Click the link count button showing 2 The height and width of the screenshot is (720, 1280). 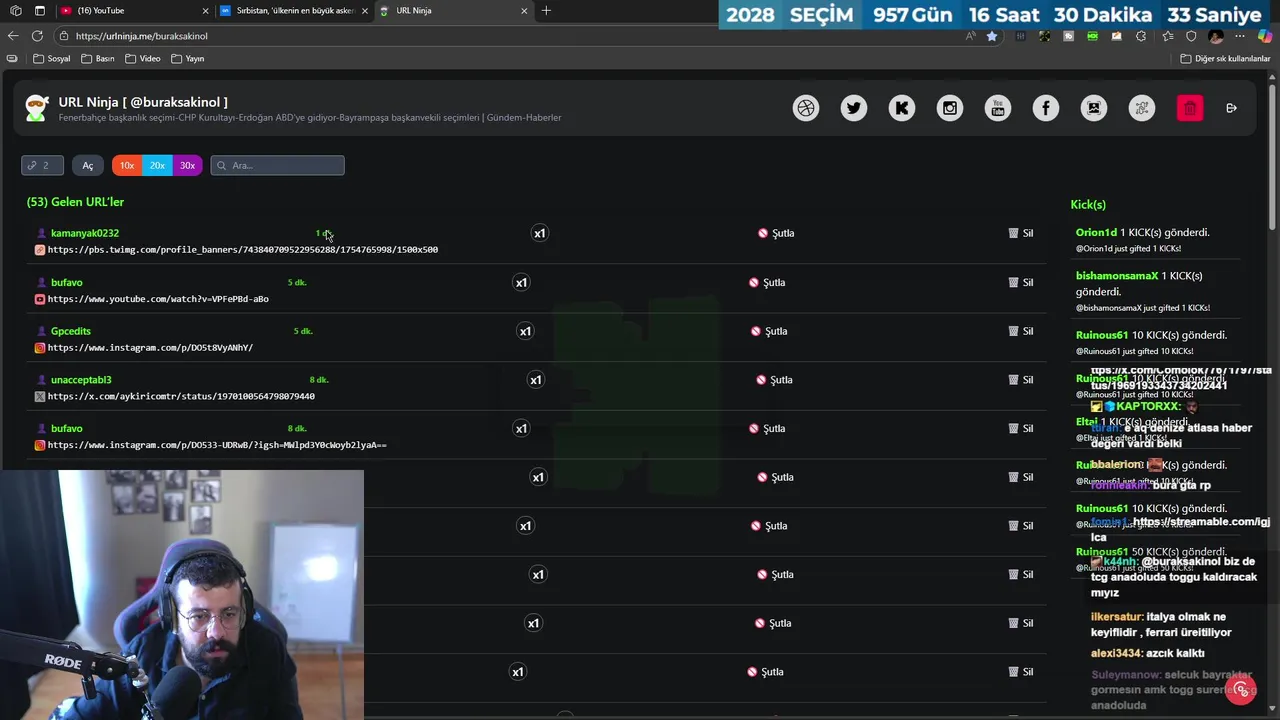point(42,165)
